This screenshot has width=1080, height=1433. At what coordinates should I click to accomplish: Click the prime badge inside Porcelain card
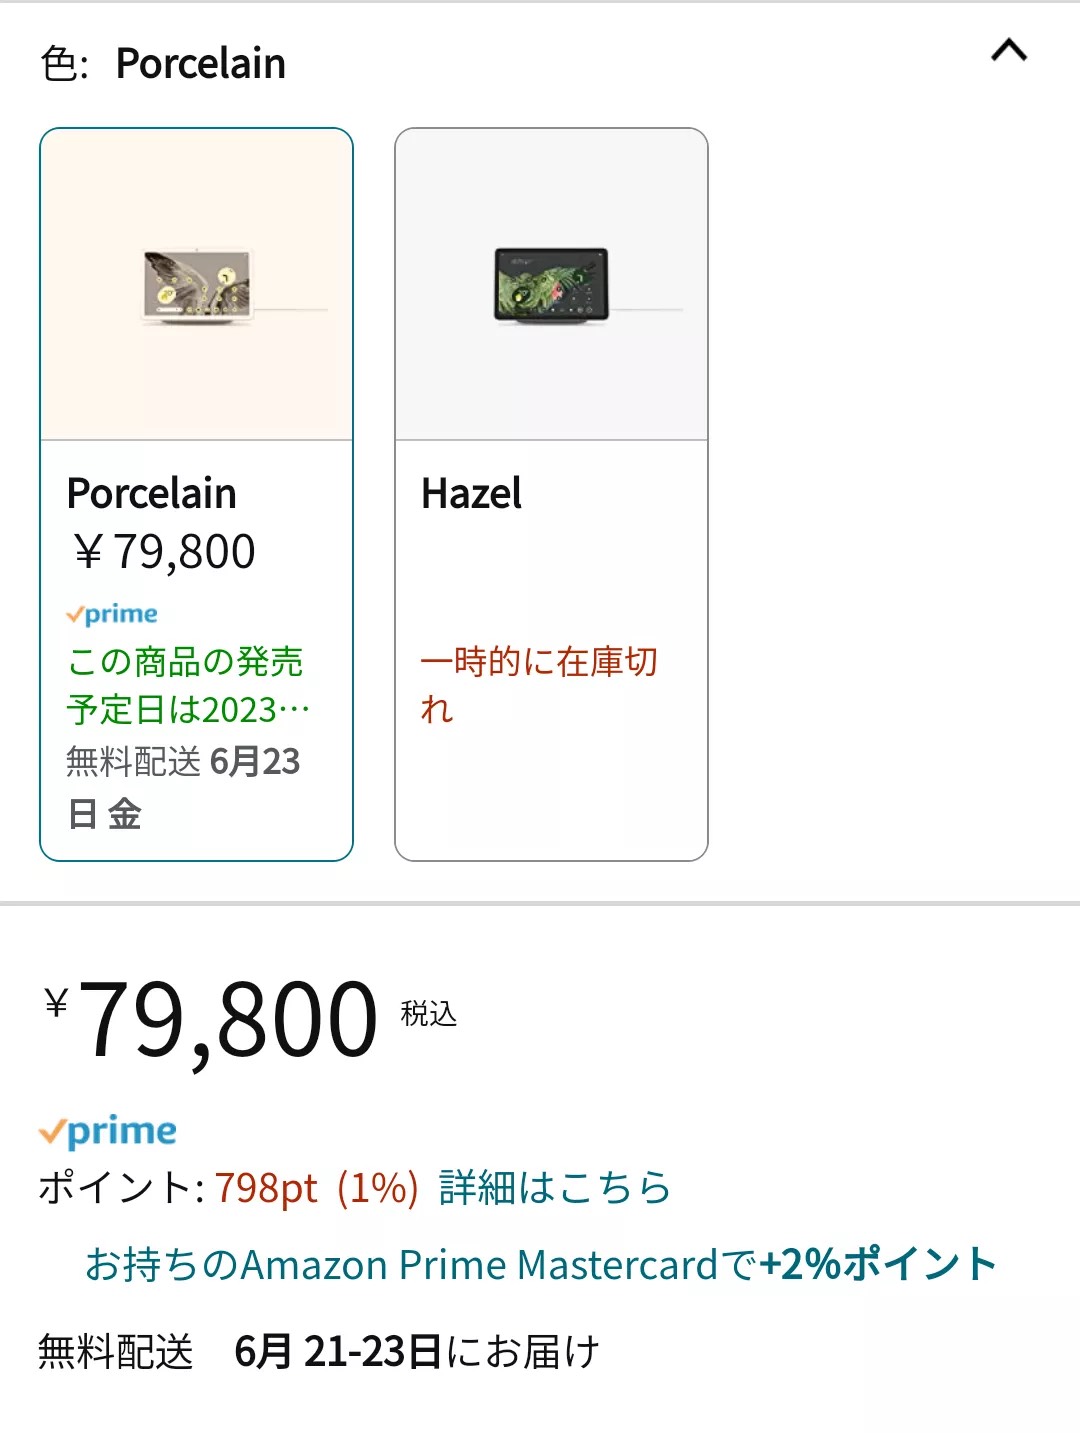112,614
